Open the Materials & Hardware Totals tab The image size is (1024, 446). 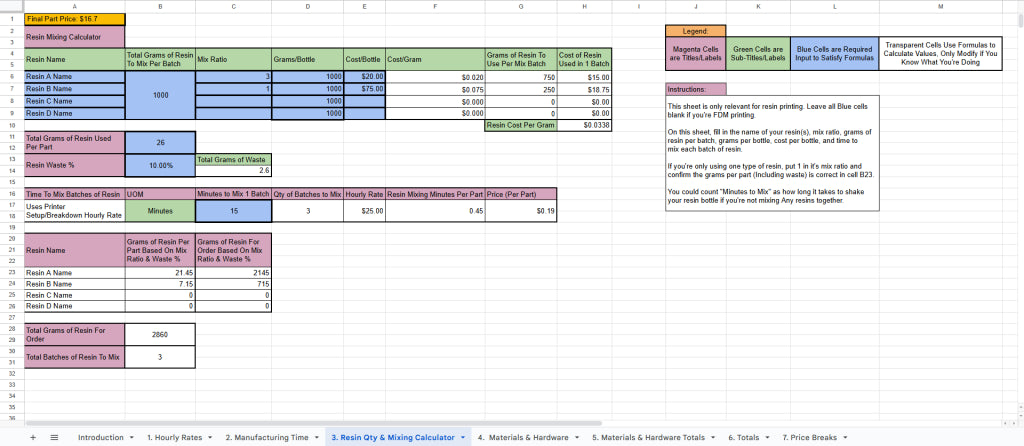point(648,437)
